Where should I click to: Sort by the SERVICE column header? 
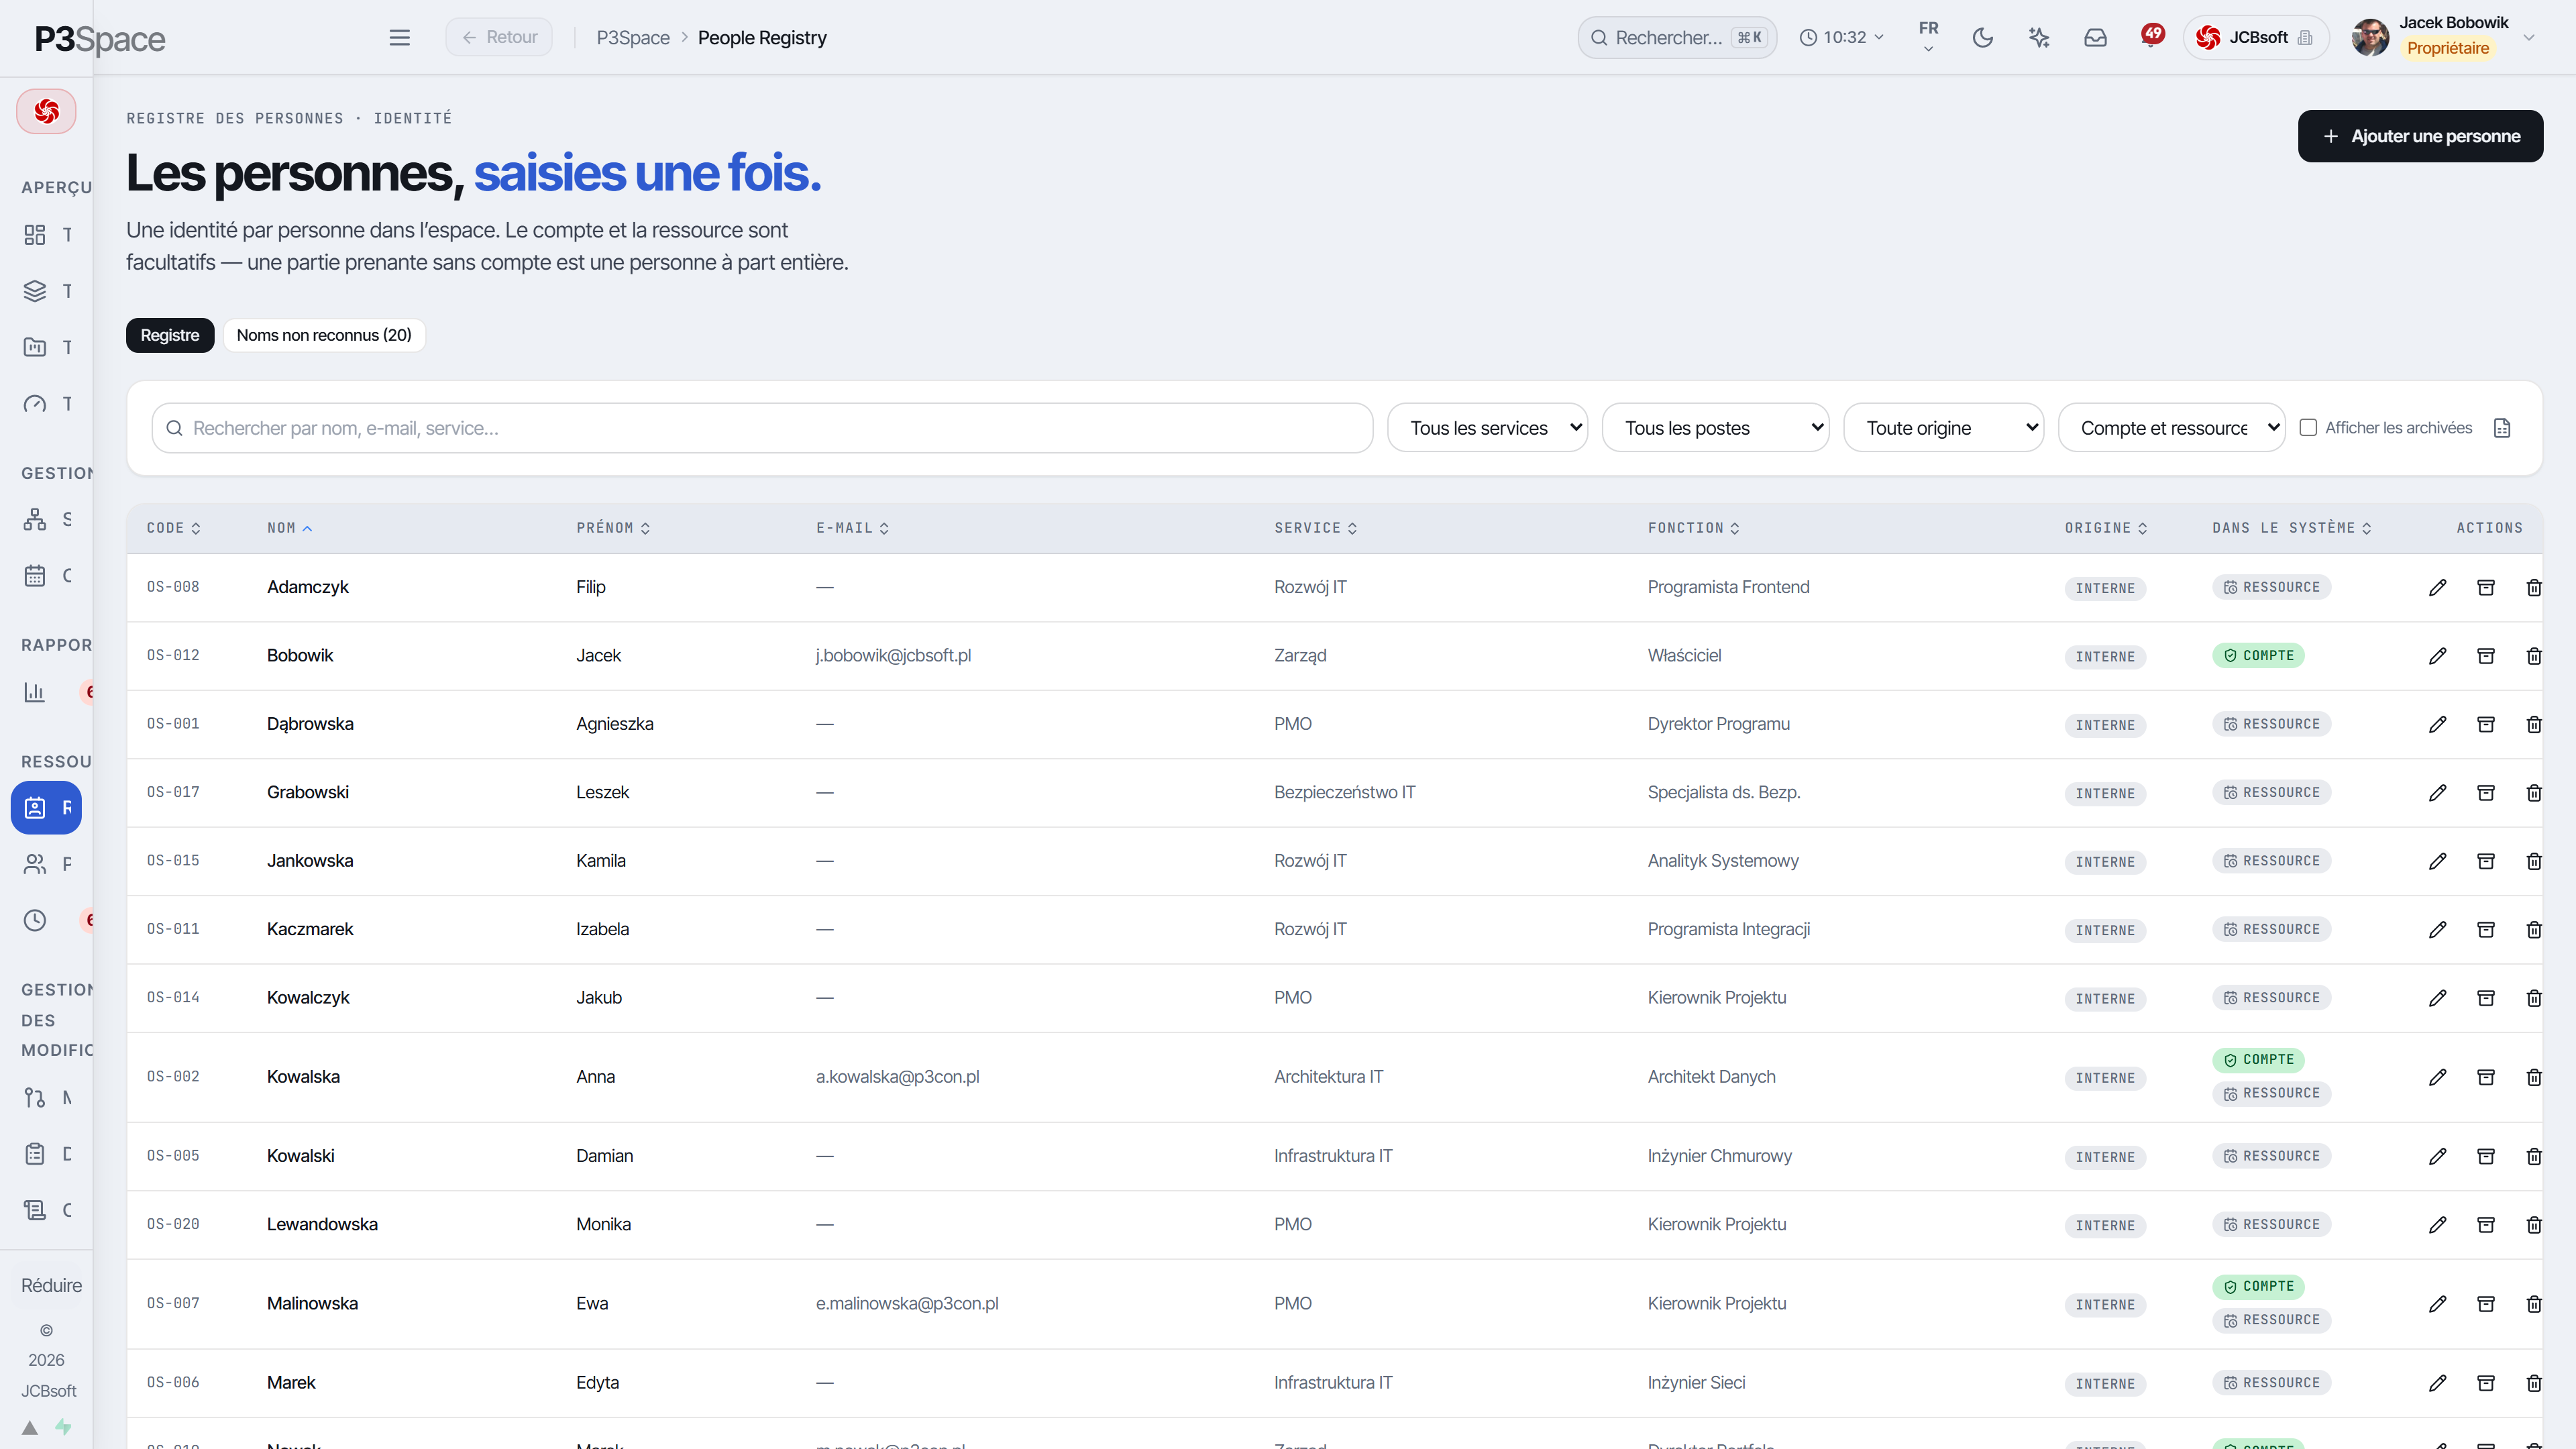(1315, 528)
